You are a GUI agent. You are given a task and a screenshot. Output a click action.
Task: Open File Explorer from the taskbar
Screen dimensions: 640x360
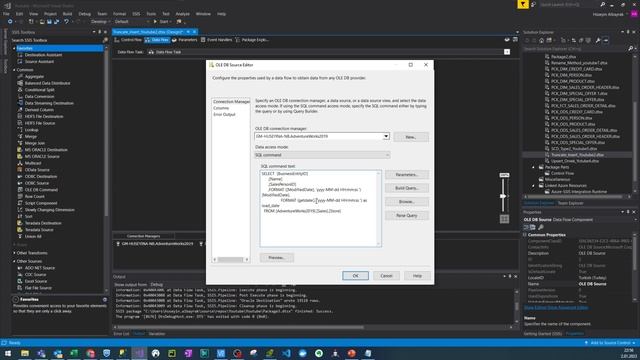pos(24,353)
